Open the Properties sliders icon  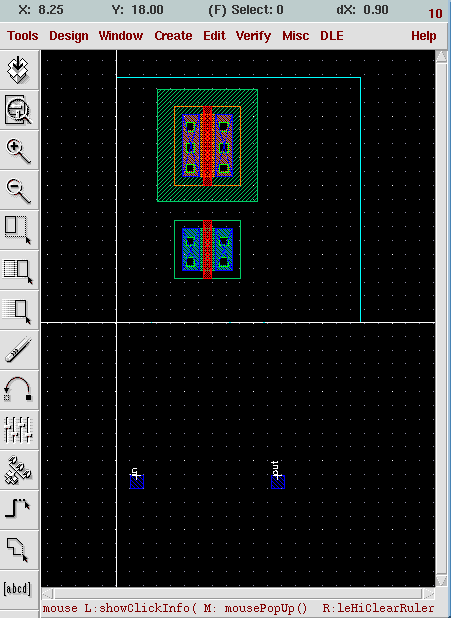tap(19, 430)
